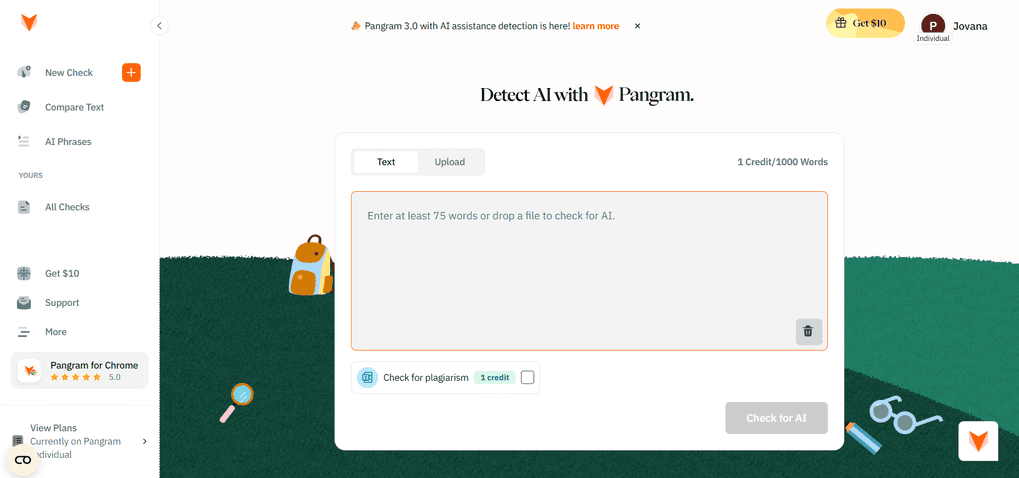Click the fox logo in the page heading

click(x=604, y=95)
